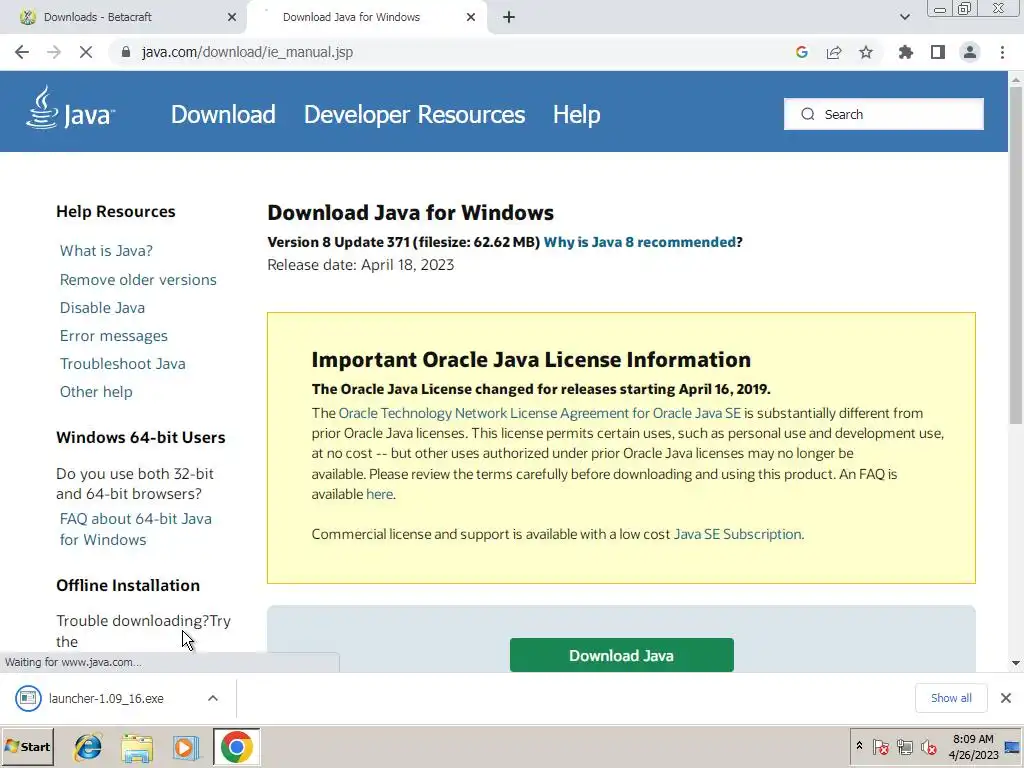Click the 'Download Java for Windows' heading
This screenshot has height=768, width=1024.
point(410,213)
